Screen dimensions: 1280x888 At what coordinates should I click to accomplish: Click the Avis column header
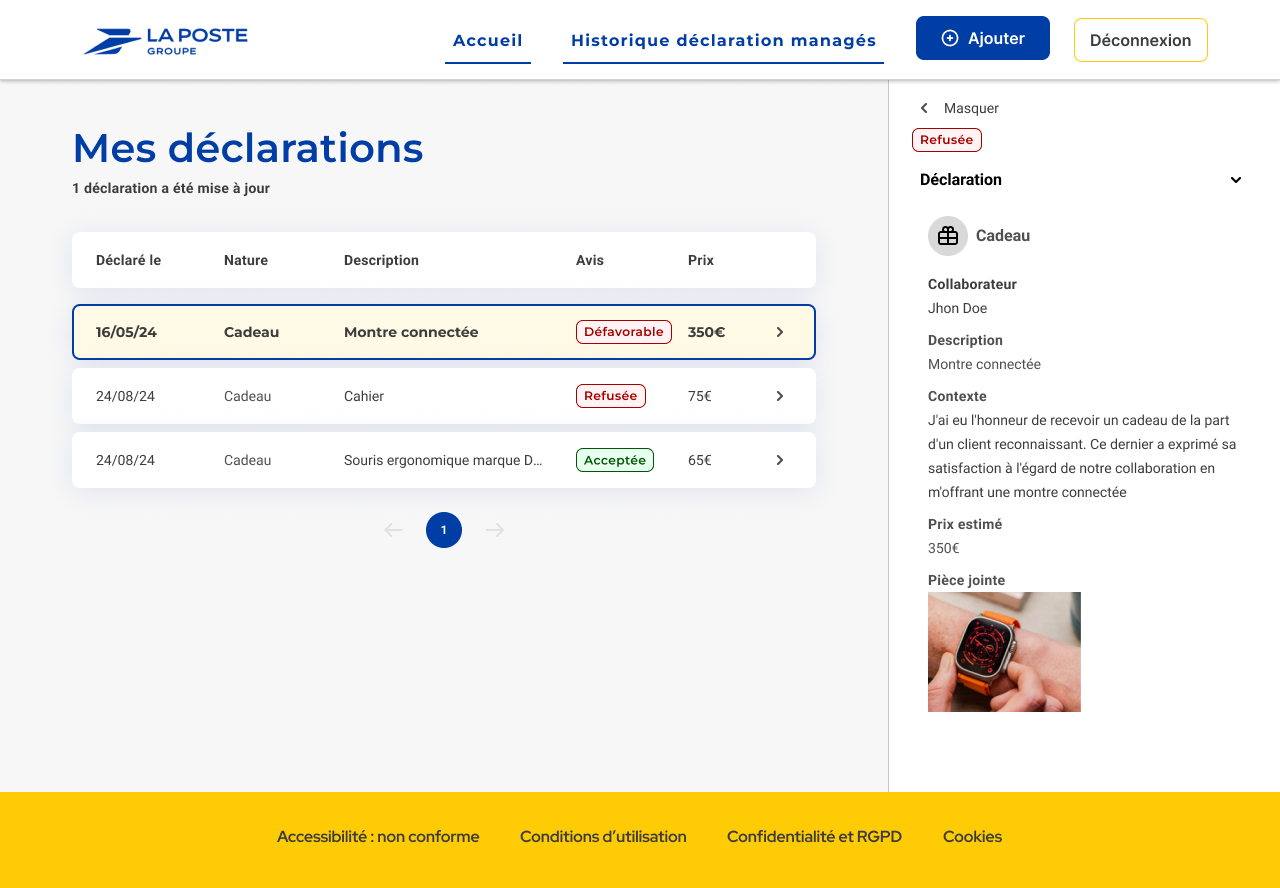pyautogui.click(x=590, y=260)
